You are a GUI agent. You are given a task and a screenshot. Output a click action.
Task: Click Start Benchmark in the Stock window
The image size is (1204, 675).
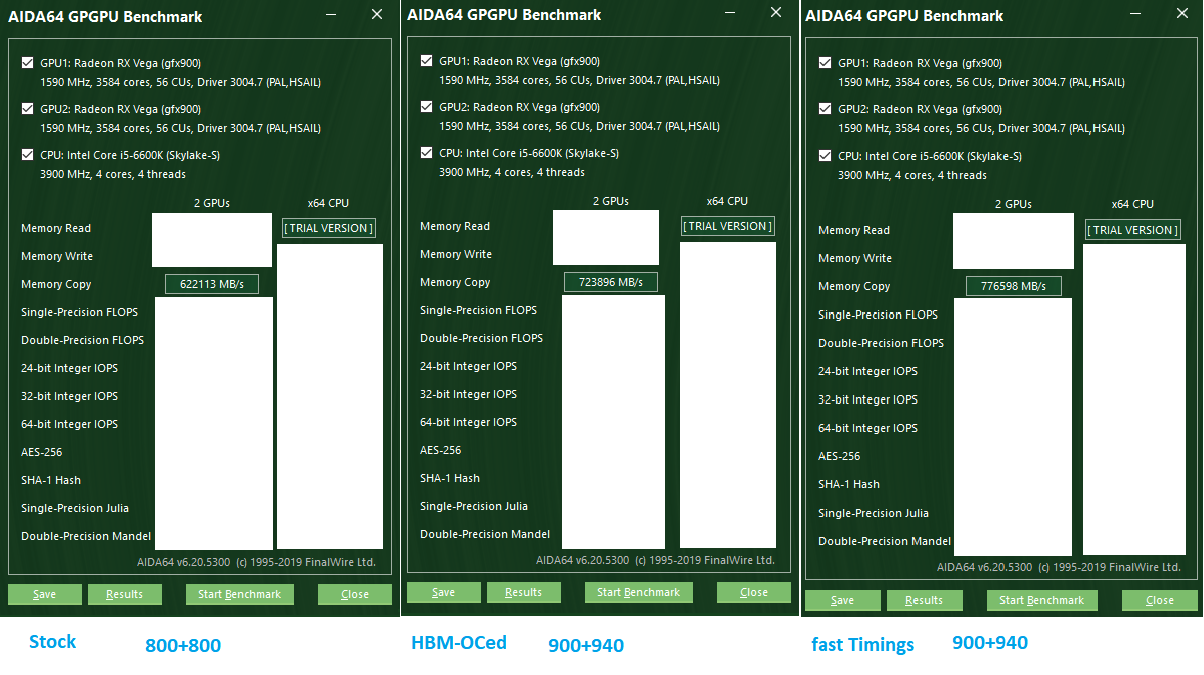pos(240,594)
